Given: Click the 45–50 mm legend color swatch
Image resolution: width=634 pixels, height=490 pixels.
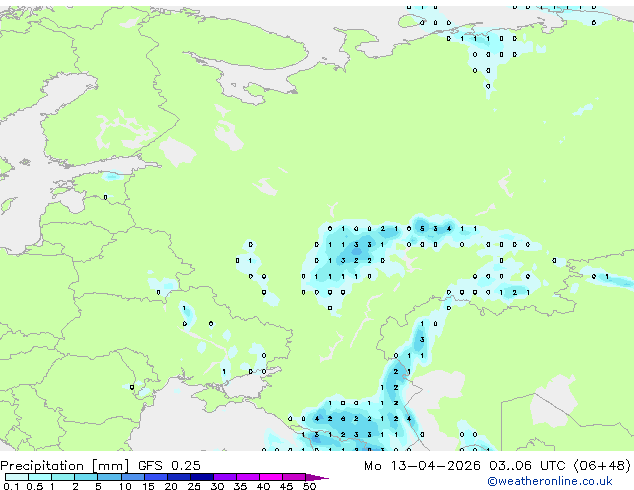Looking at the screenshot, I should [294, 477].
